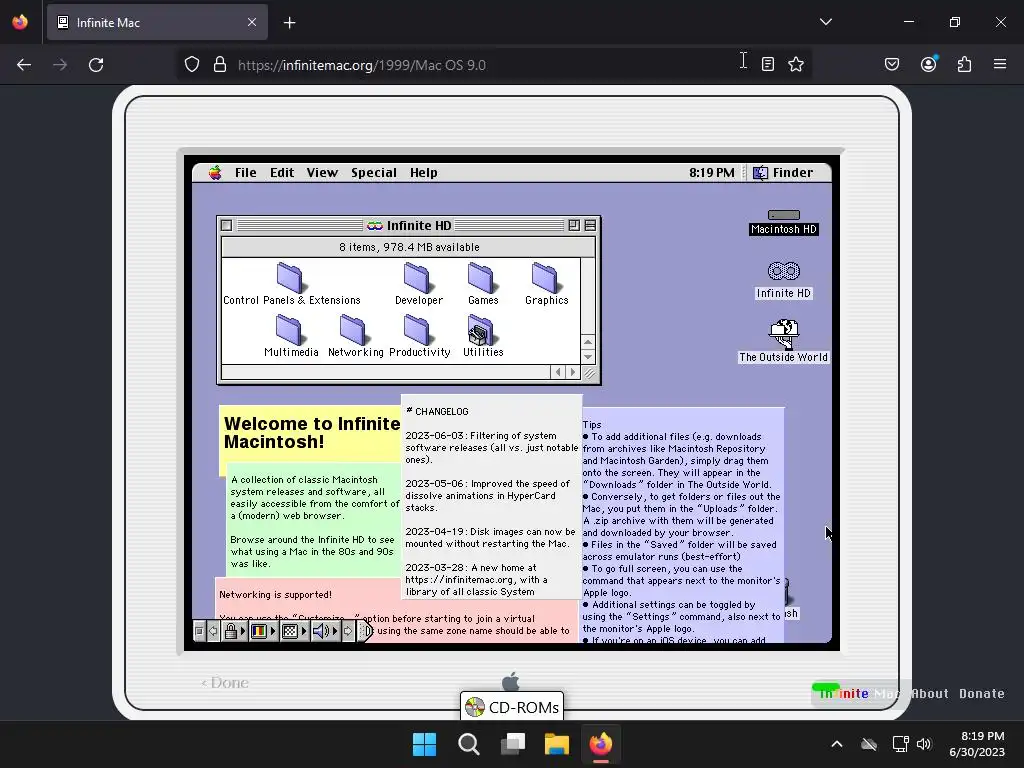
Task: Open the File menu
Action: (x=246, y=172)
